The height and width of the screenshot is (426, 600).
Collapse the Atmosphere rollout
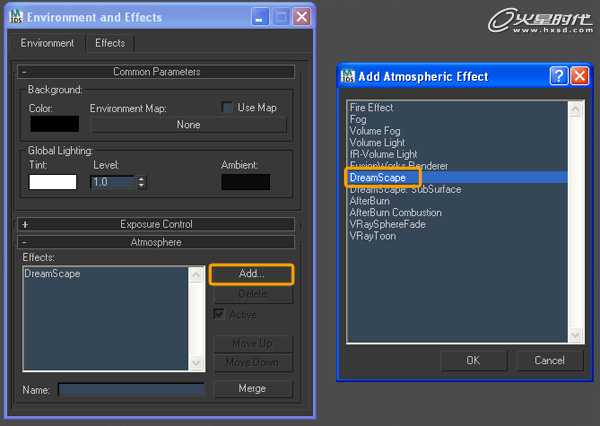156,242
